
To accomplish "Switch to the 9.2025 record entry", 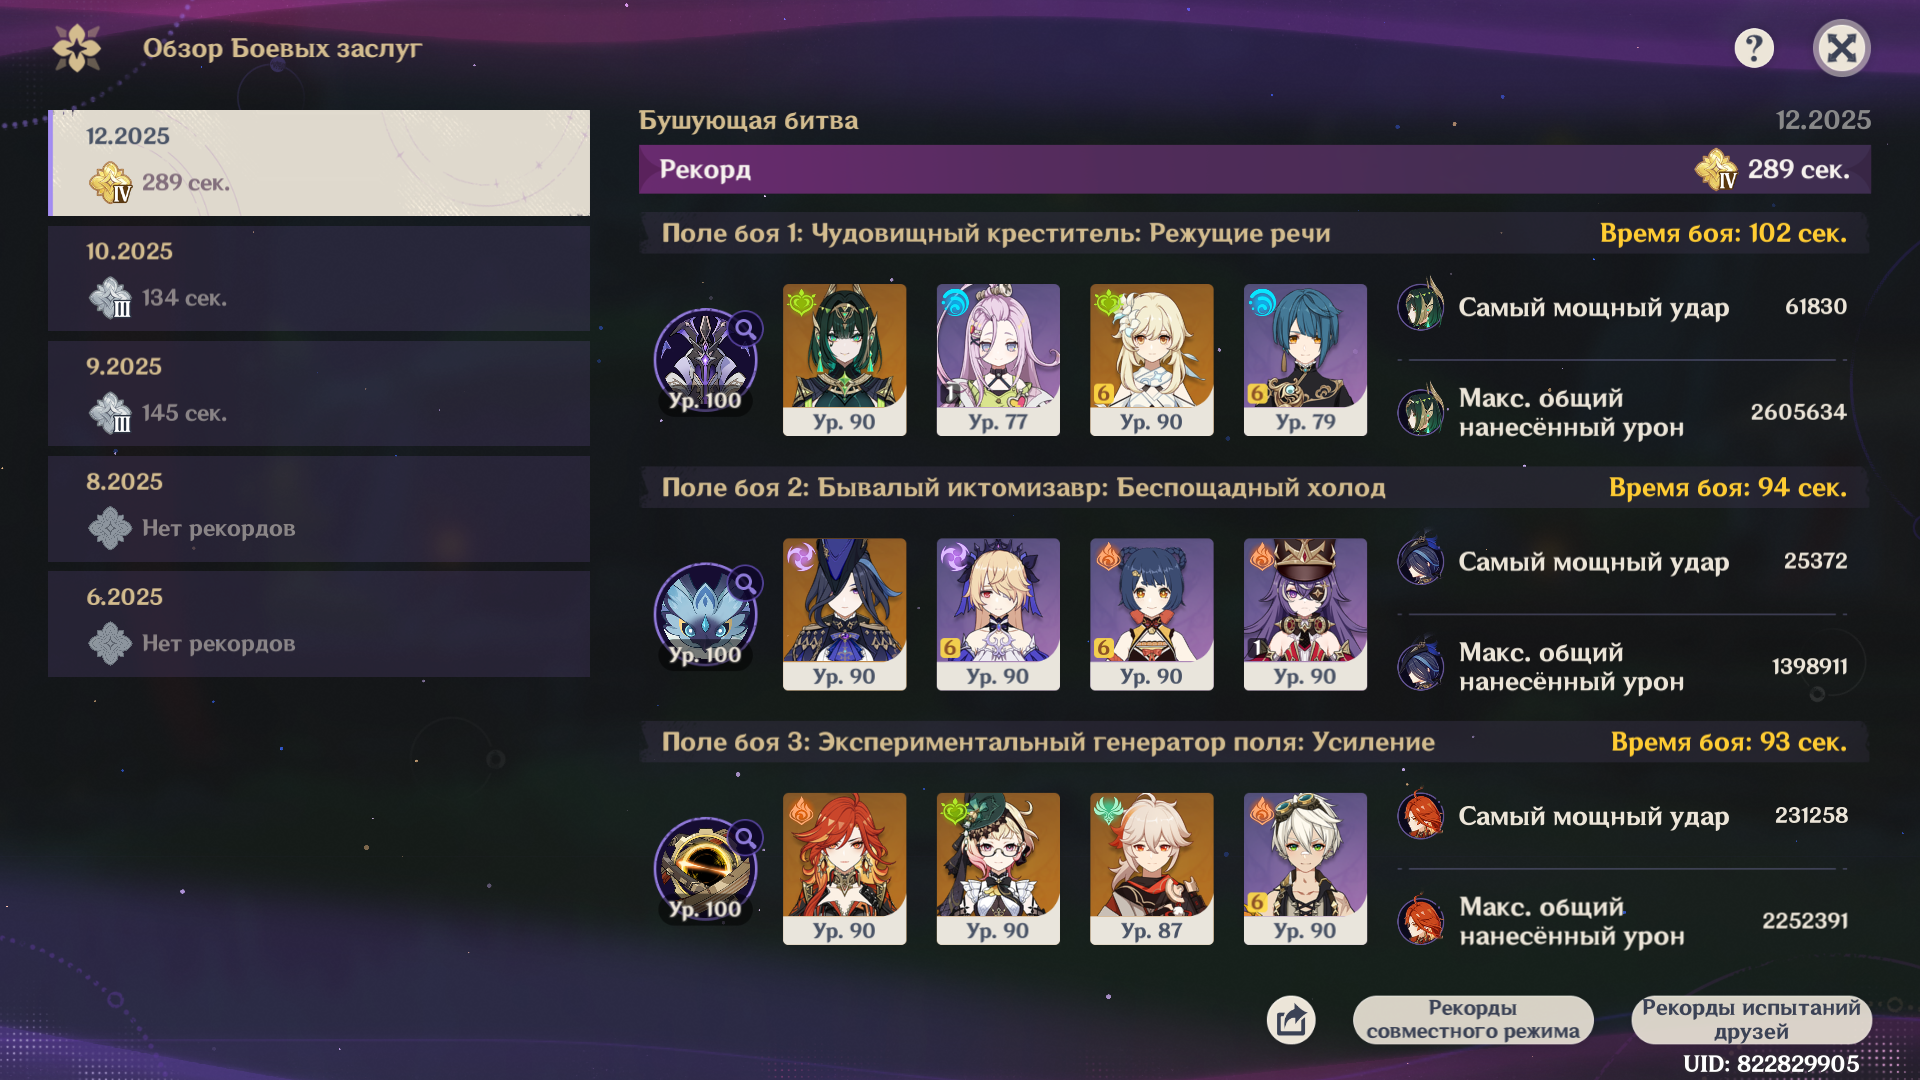I will [319, 393].
